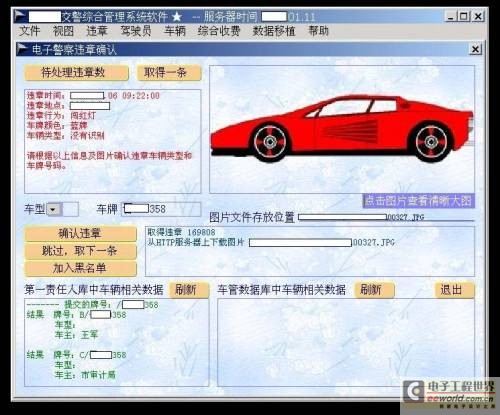Click the red car image to enlarge
Viewport: 500px width, 415px height.
coord(342,129)
